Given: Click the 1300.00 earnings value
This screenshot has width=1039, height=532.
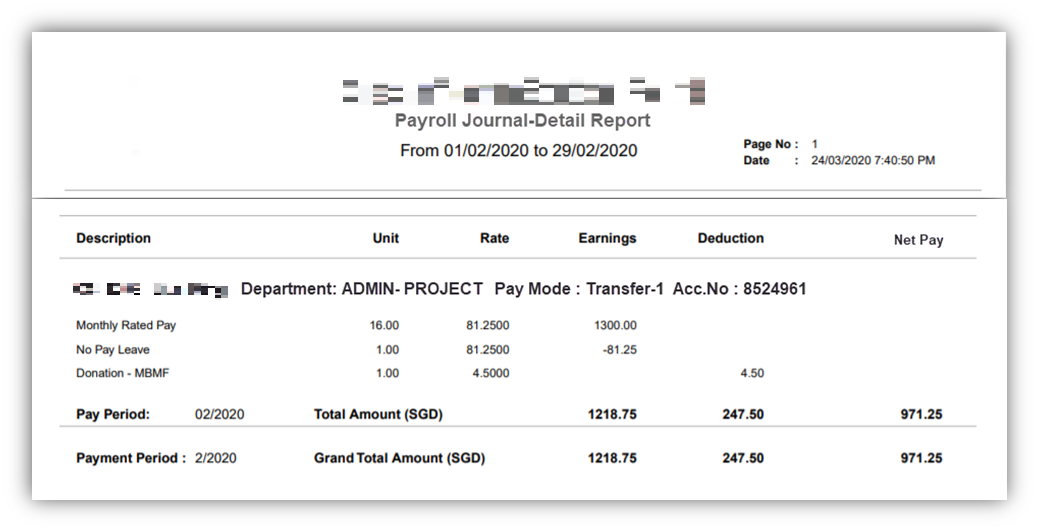Looking at the screenshot, I should tap(616, 326).
